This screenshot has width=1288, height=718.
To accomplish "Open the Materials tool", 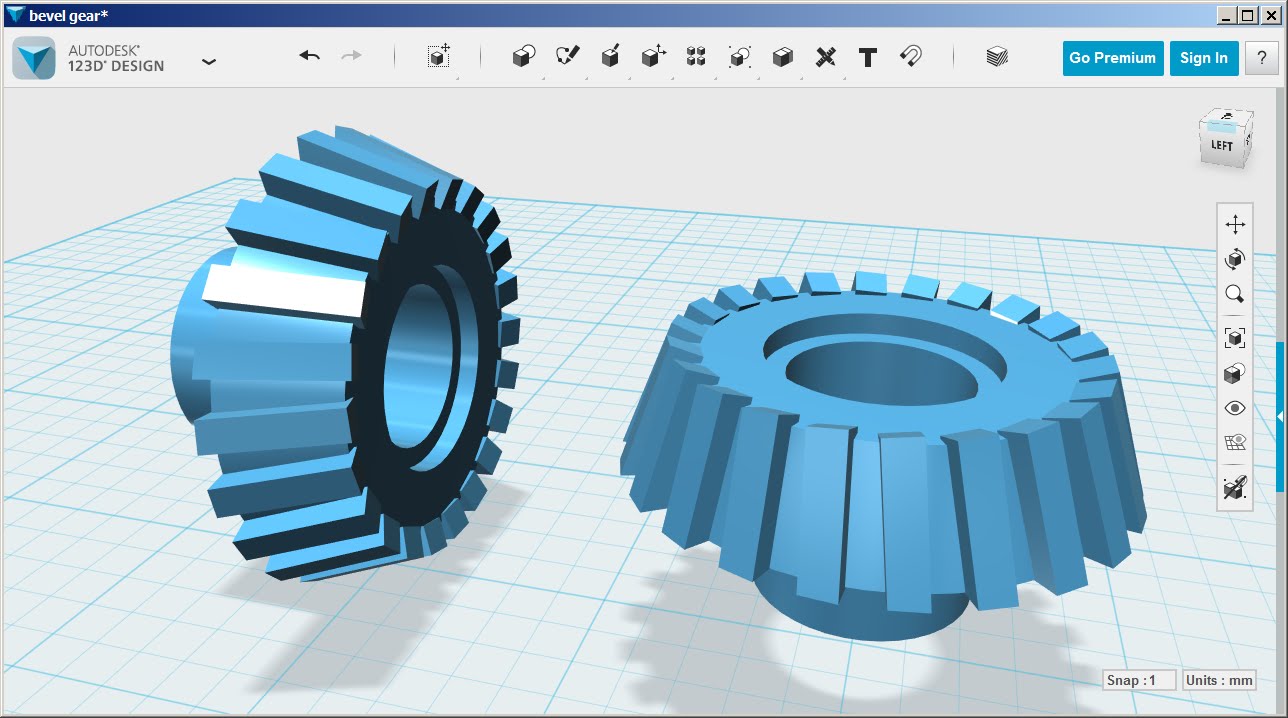I will (x=996, y=57).
